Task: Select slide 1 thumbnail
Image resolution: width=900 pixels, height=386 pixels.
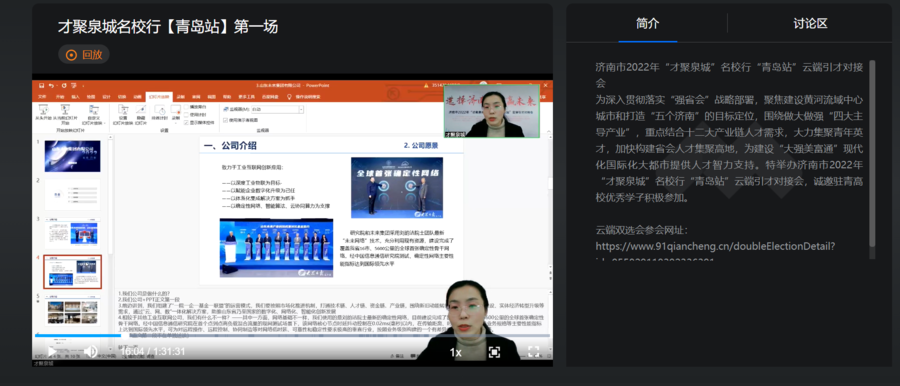Action: point(72,156)
